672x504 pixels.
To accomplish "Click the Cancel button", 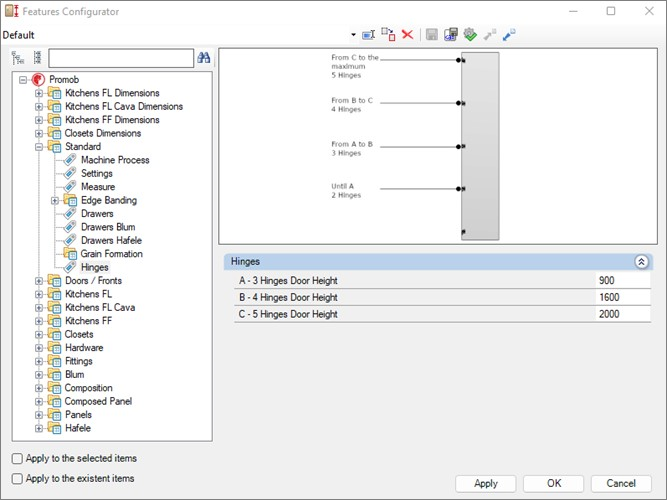I will 621,483.
